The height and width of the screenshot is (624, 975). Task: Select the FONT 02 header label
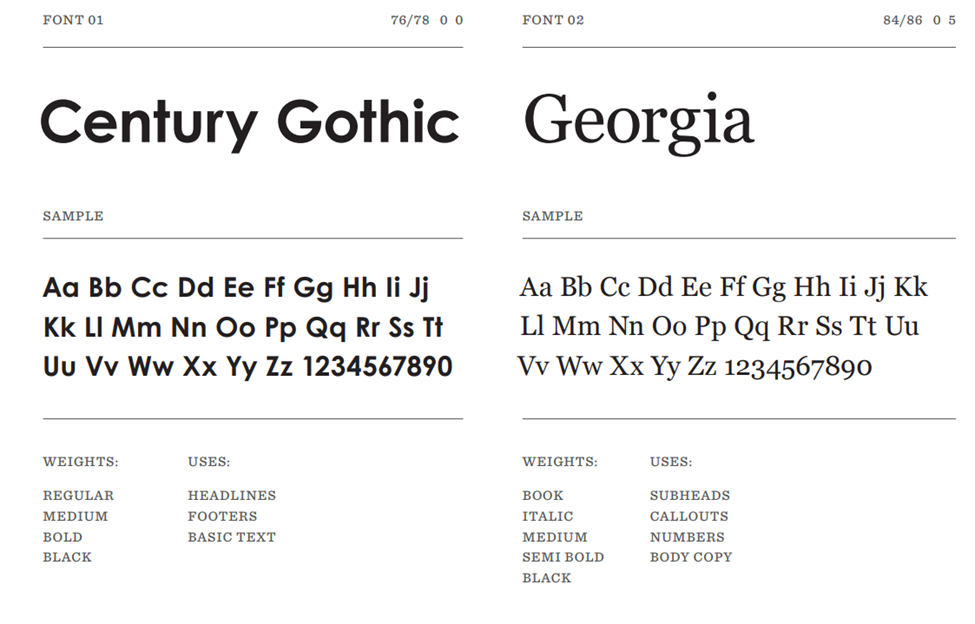coord(553,20)
